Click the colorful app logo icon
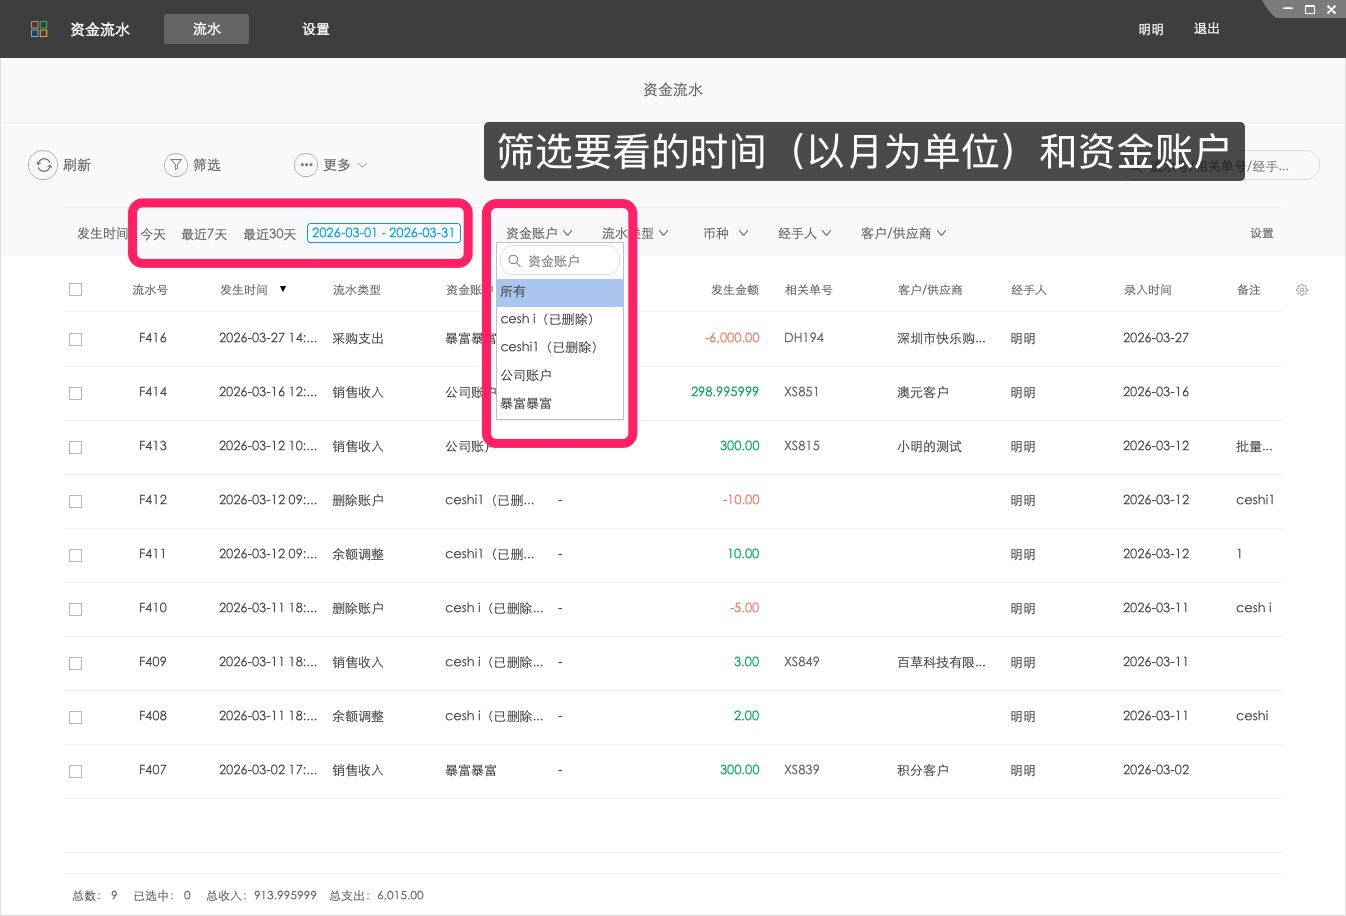 (x=39, y=29)
